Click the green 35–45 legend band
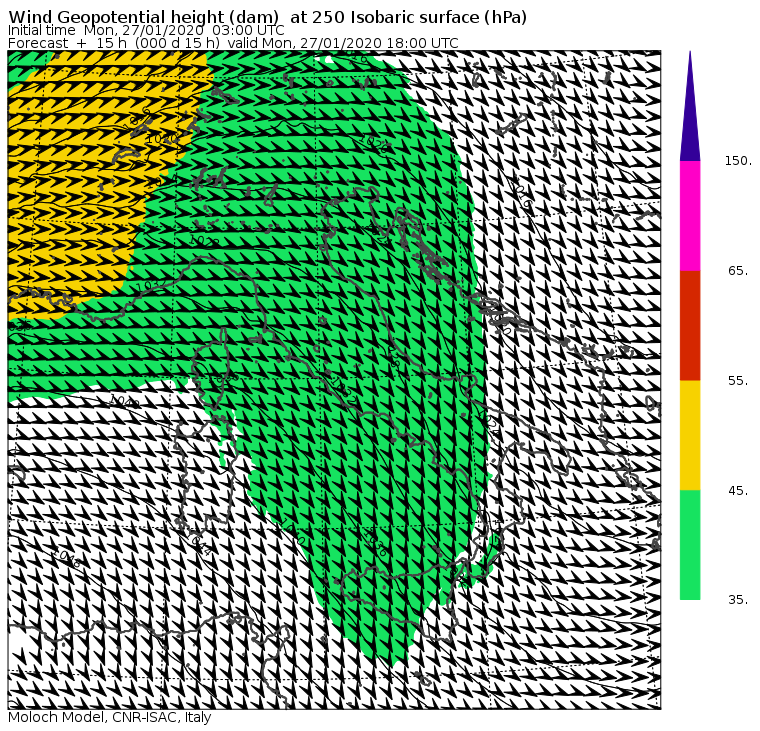This screenshot has height=731, width=760. coord(690,545)
